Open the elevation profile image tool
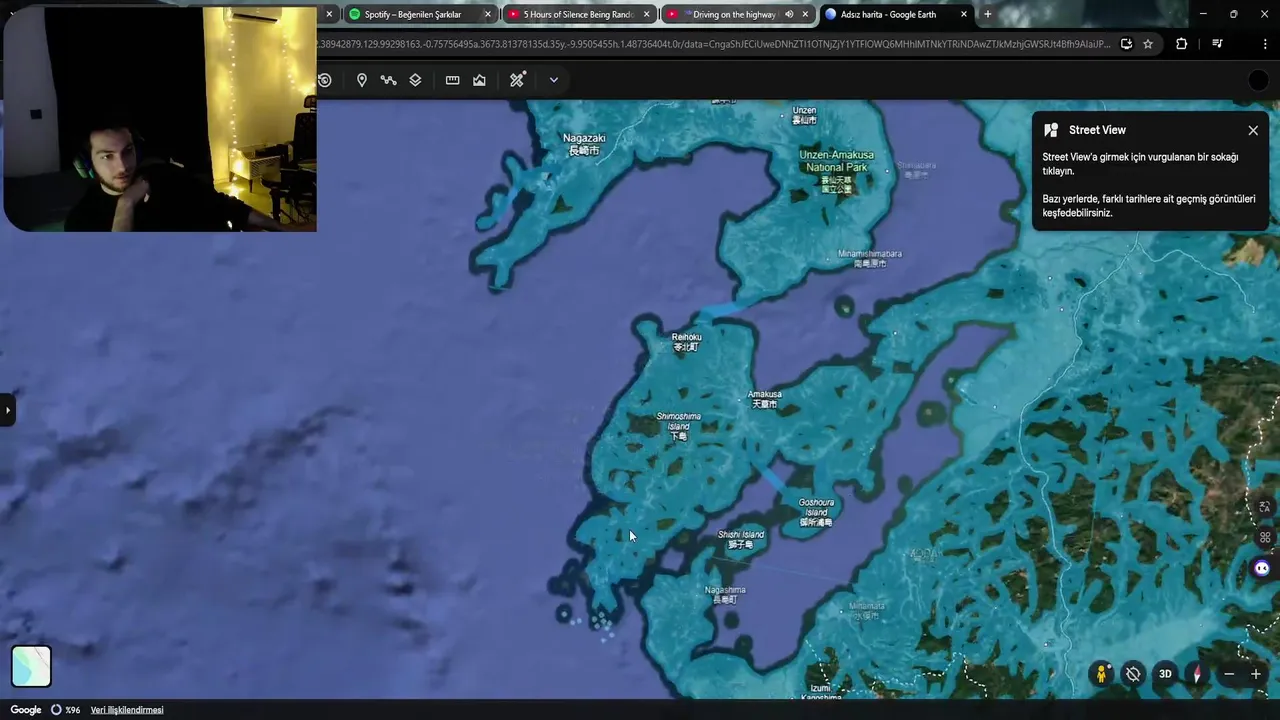1280x720 pixels. pos(479,80)
